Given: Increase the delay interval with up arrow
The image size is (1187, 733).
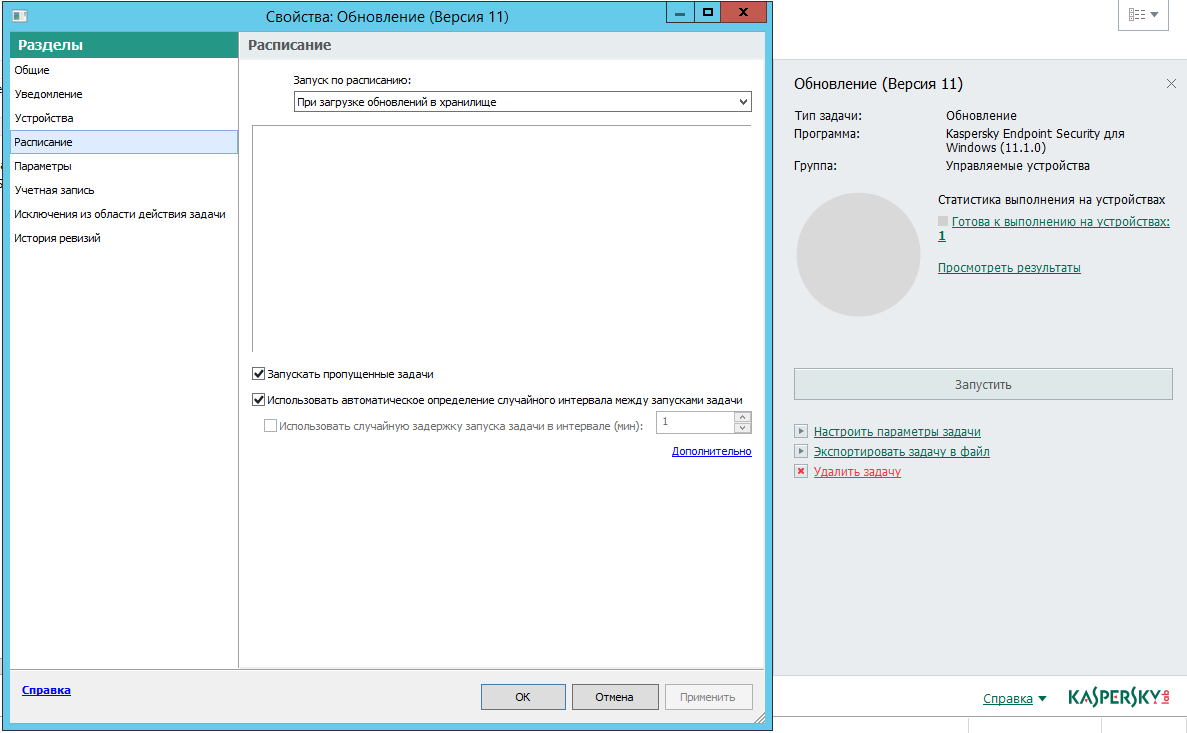Looking at the screenshot, I should (743, 416).
